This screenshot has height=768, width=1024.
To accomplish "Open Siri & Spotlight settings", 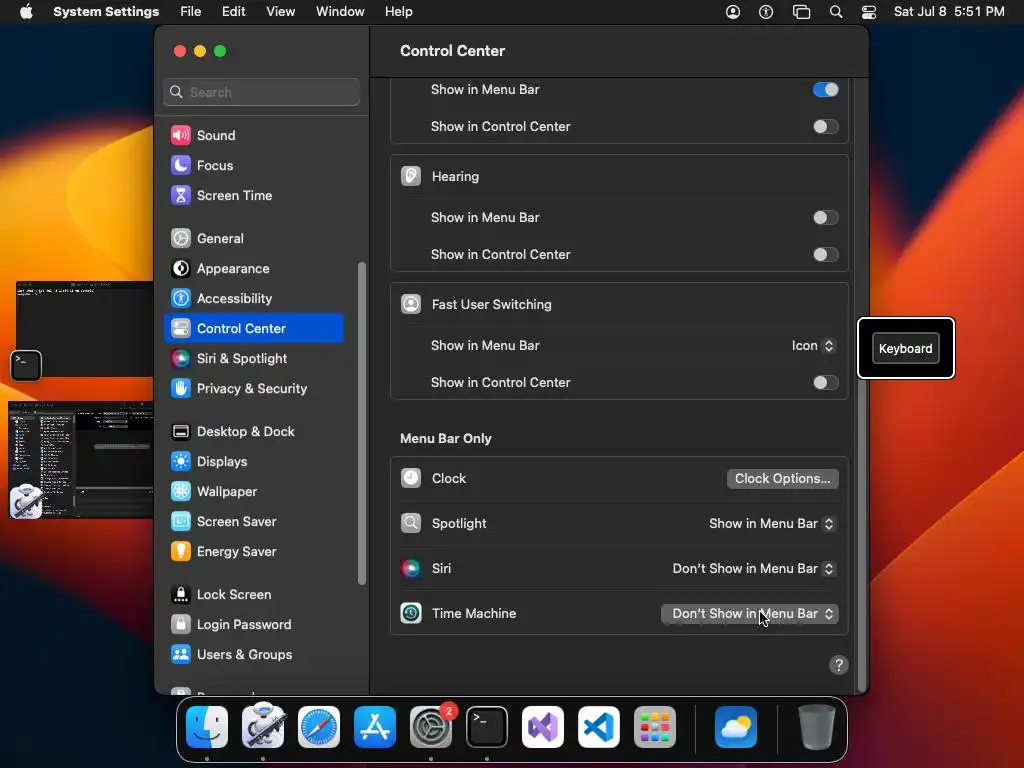I will 254,359.
